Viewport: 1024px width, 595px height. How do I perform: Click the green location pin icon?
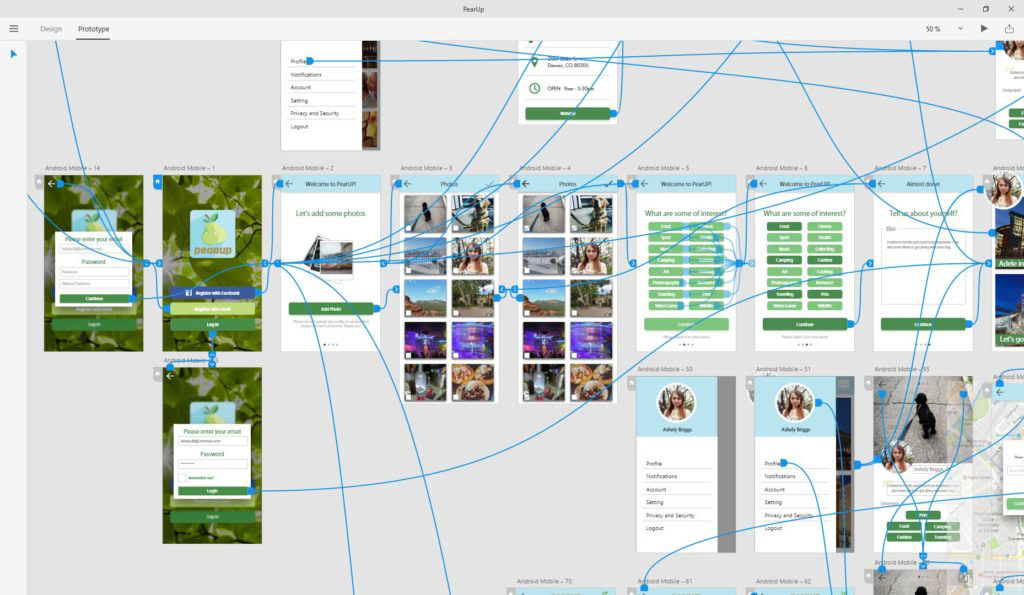pyautogui.click(x=534, y=63)
